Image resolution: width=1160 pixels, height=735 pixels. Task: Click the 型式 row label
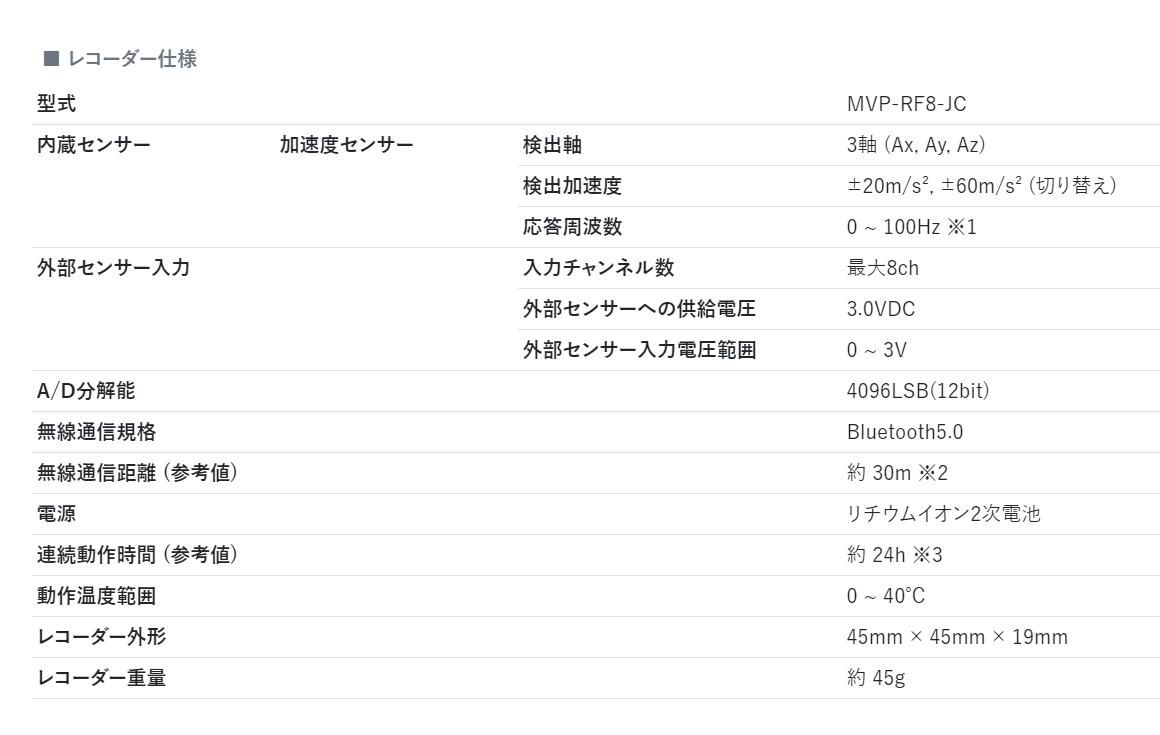56,104
